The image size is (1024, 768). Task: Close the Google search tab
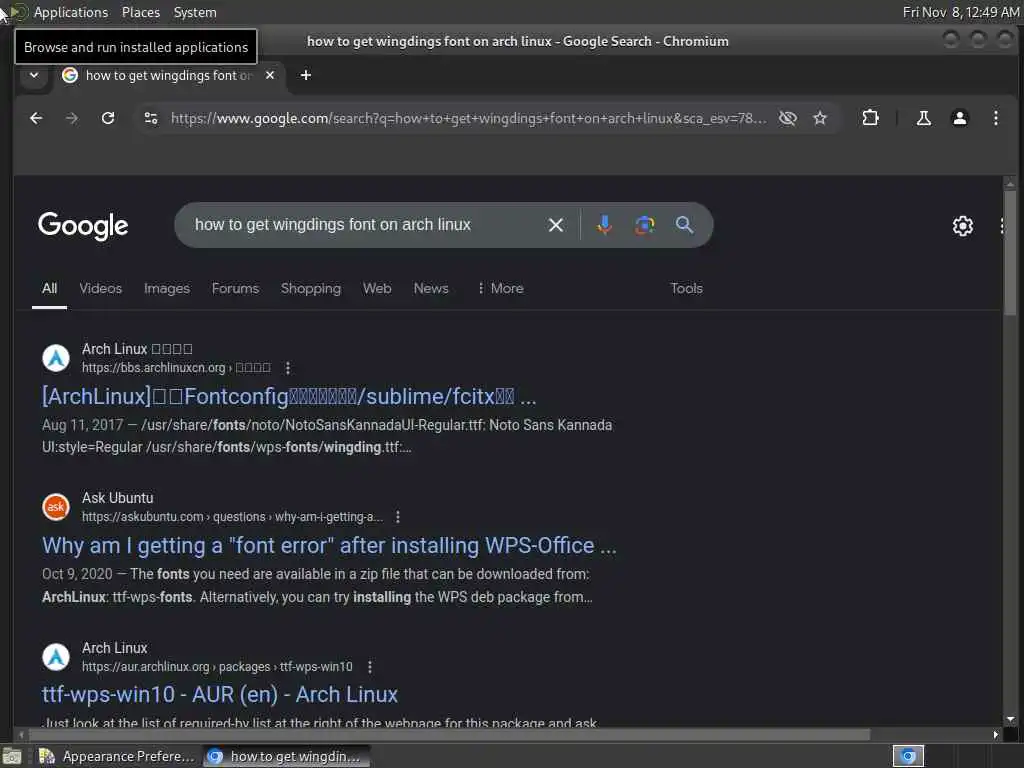tap(270, 75)
